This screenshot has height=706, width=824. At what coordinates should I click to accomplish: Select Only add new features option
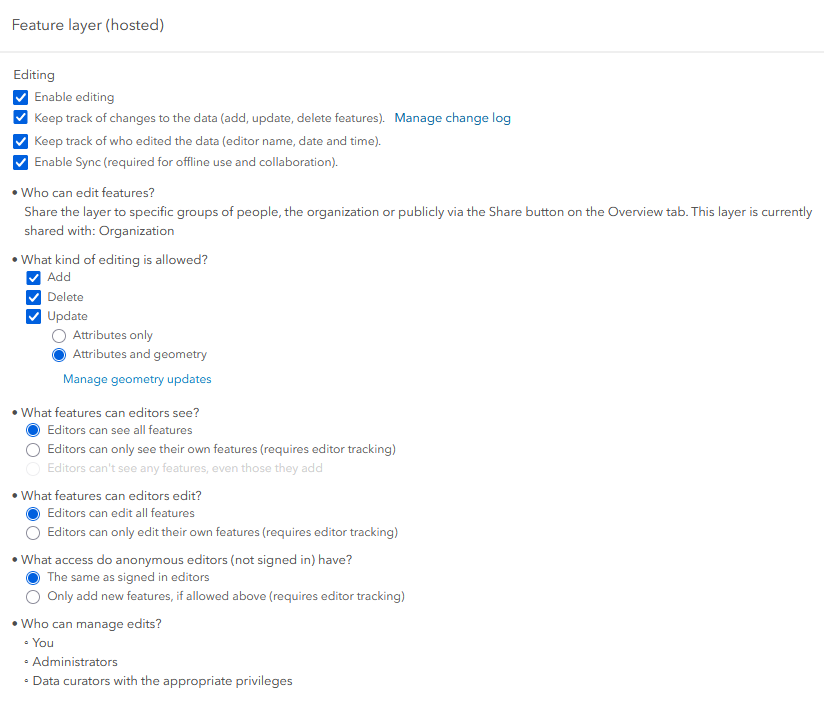click(33, 597)
